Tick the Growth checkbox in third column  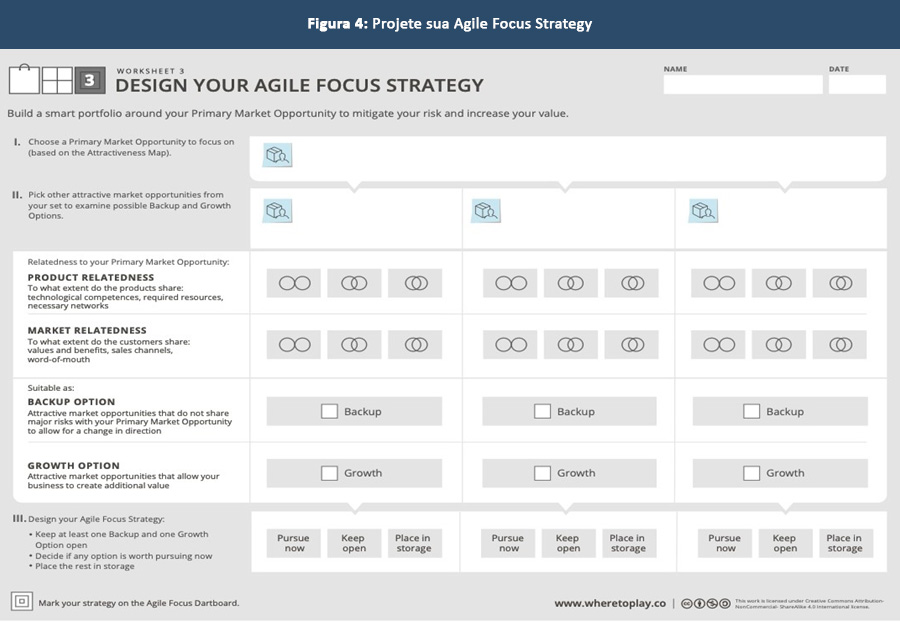(x=751, y=473)
